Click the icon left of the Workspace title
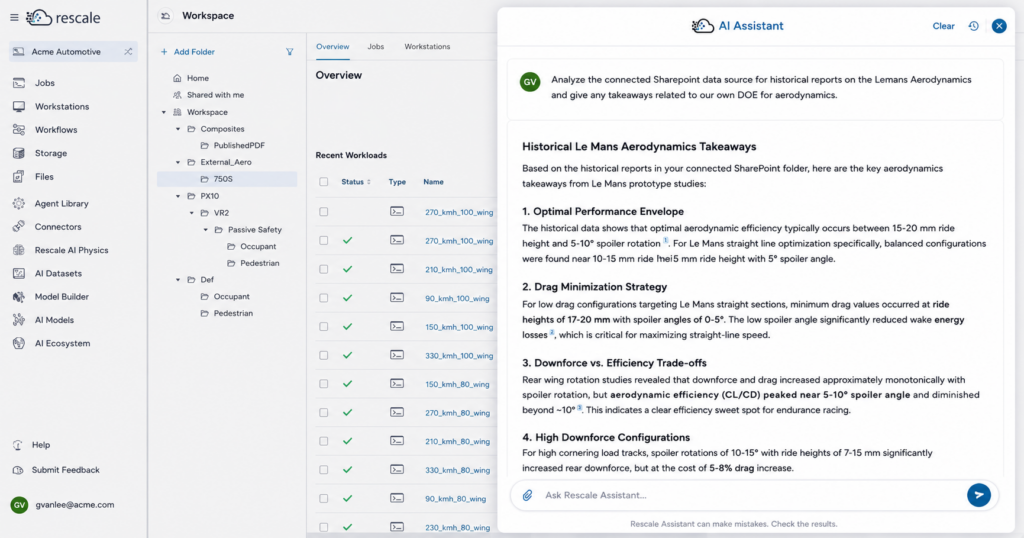1024x538 pixels. point(165,16)
